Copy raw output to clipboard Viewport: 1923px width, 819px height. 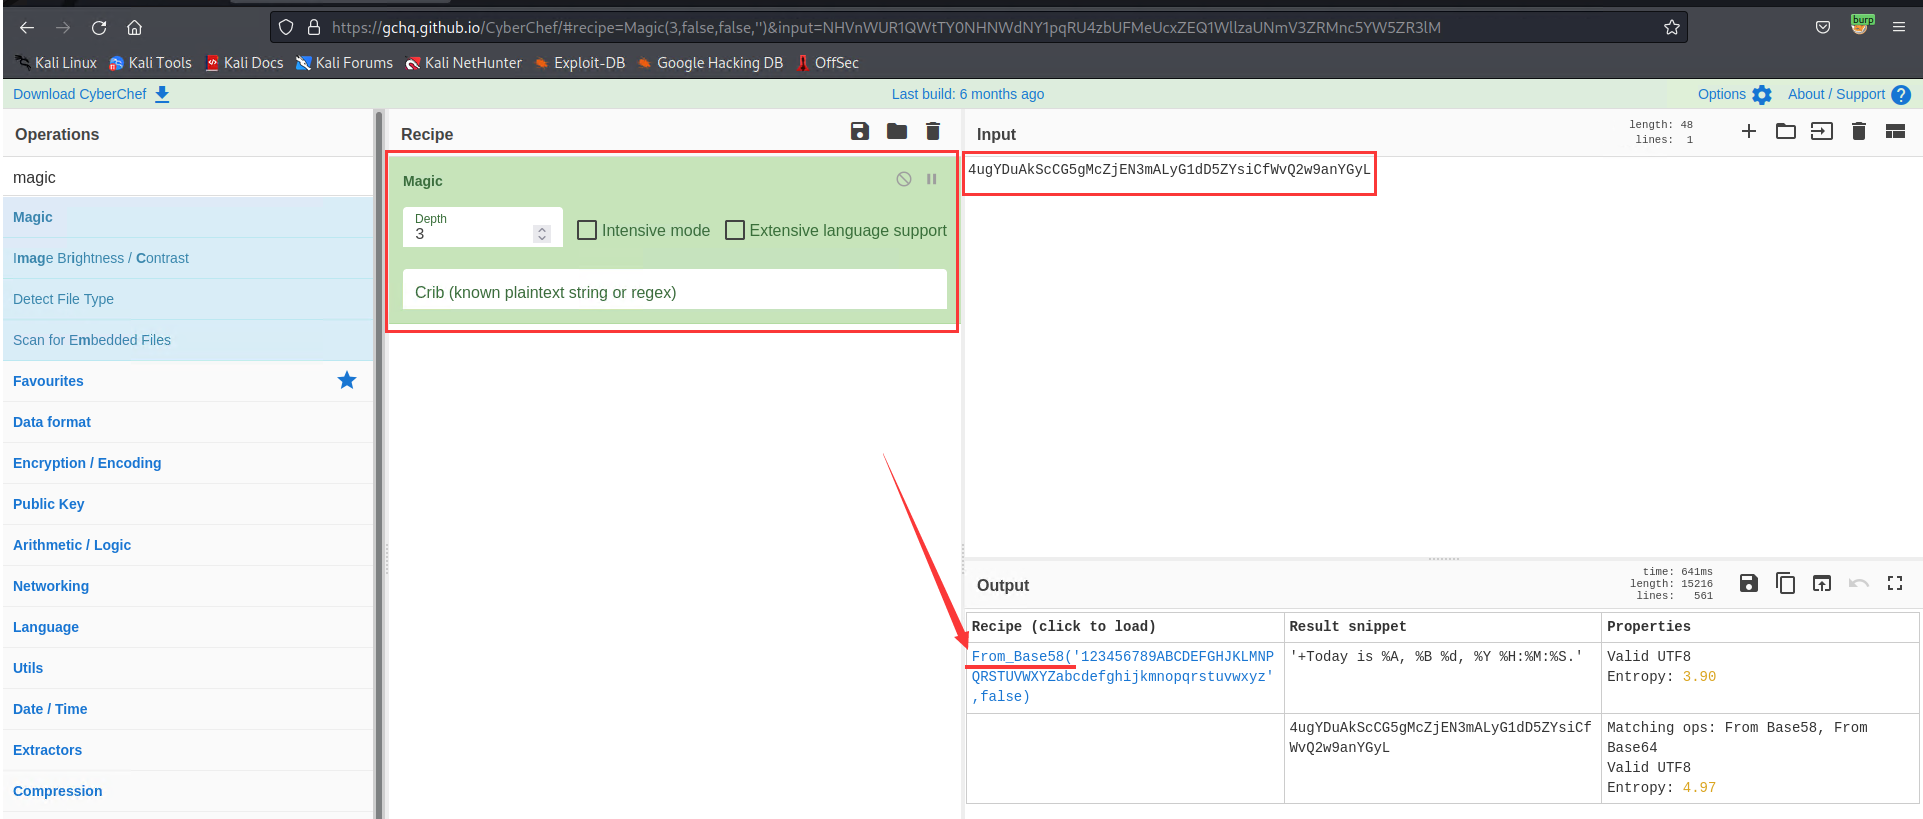(1786, 583)
